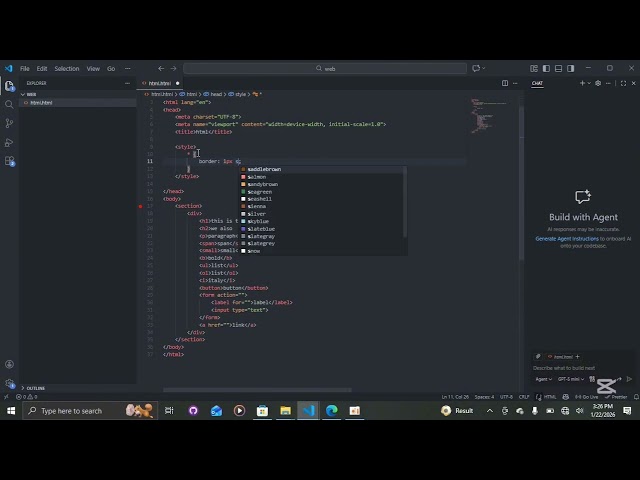Open the View menu
640x480 pixels.
tap(93, 69)
